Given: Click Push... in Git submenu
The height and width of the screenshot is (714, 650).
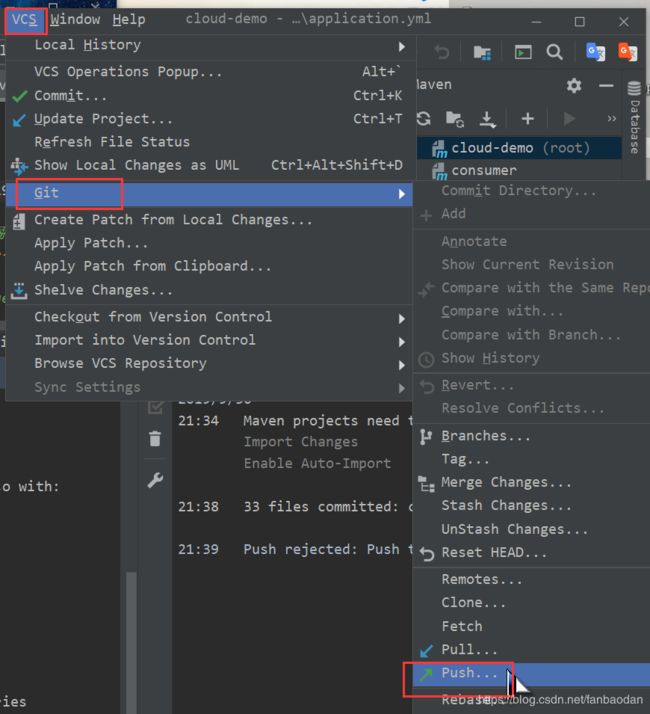Looking at the screenshot, I should 531,674.
